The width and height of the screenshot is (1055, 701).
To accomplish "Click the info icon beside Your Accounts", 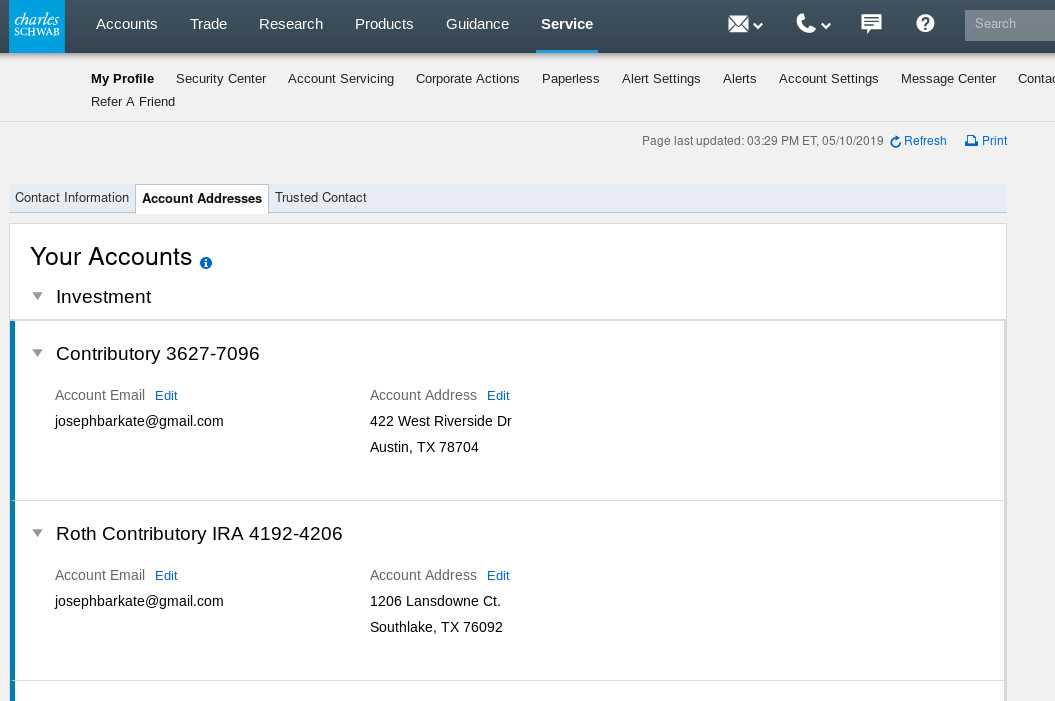I will [x=206, y=263].
